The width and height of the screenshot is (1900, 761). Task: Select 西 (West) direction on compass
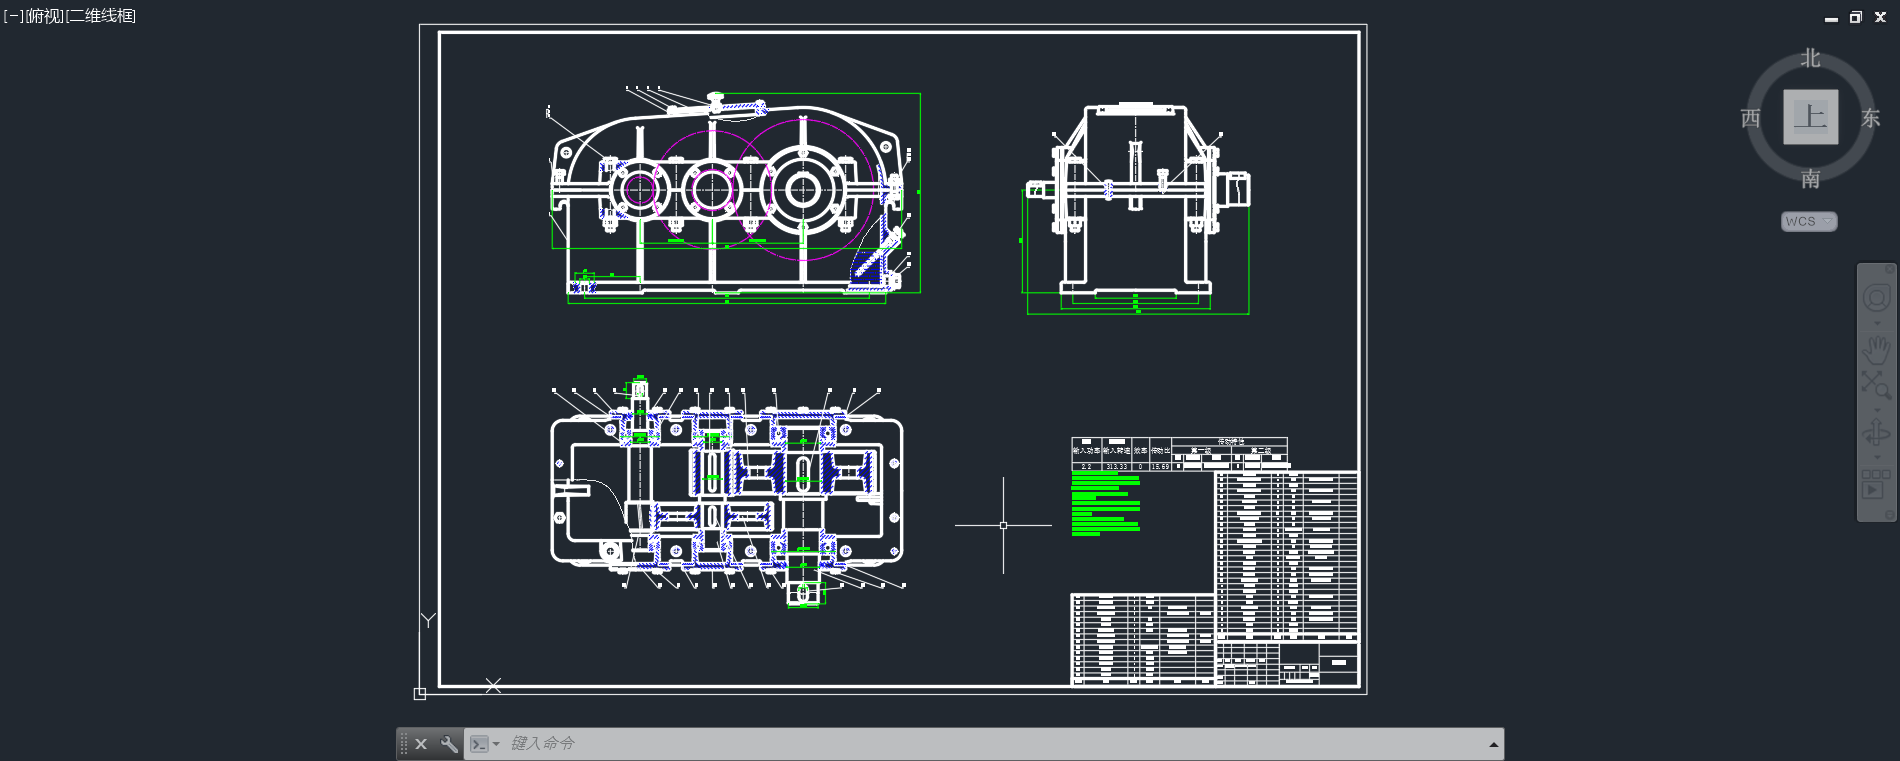(1750, 118)
